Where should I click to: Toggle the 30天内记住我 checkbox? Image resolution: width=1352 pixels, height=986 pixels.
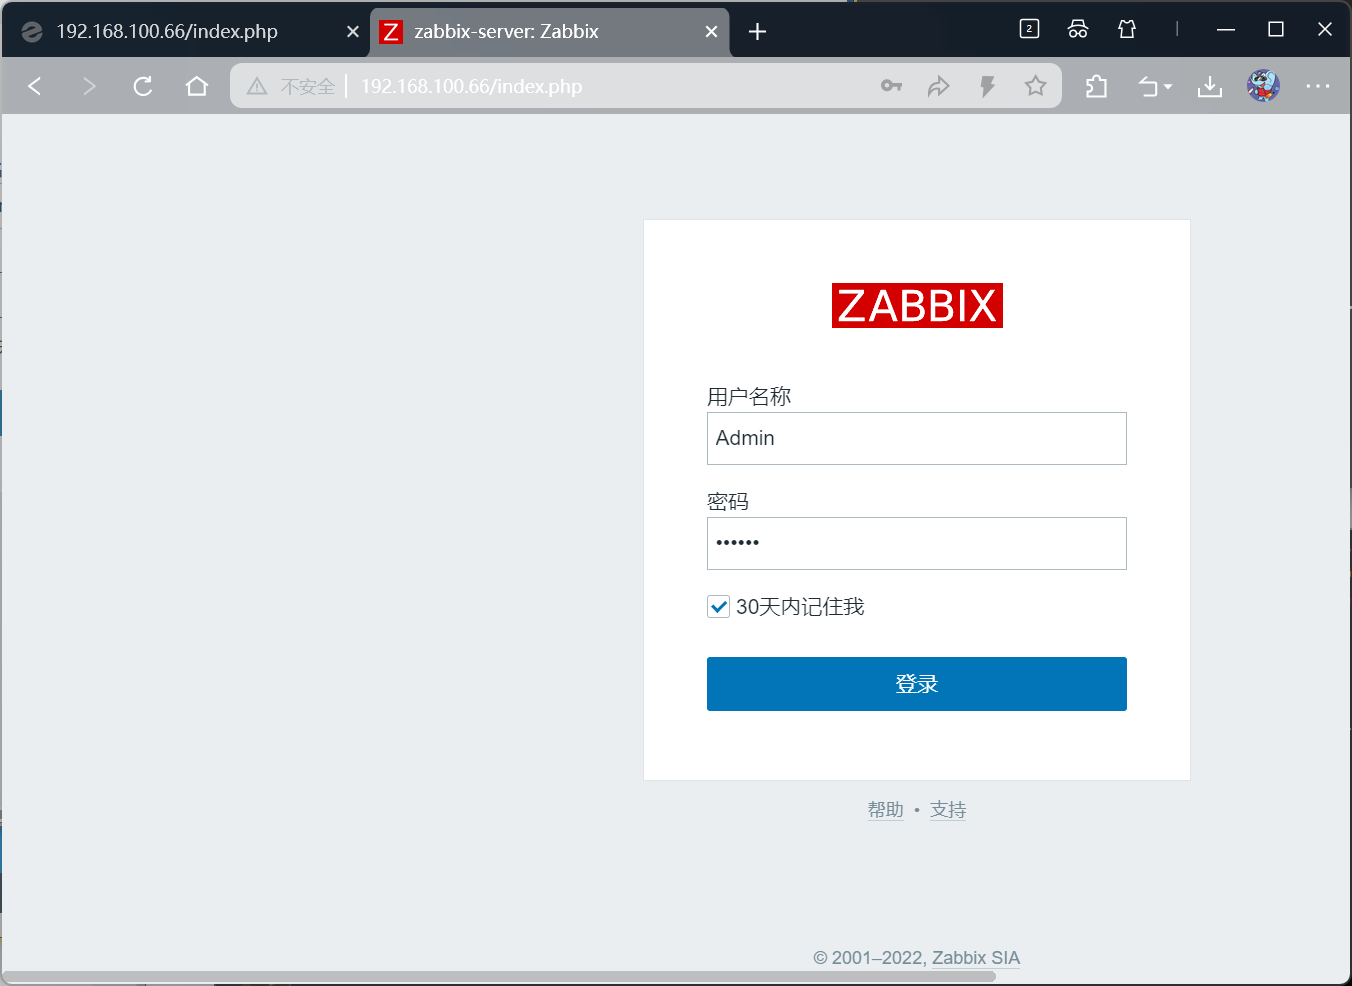point(718,606)
